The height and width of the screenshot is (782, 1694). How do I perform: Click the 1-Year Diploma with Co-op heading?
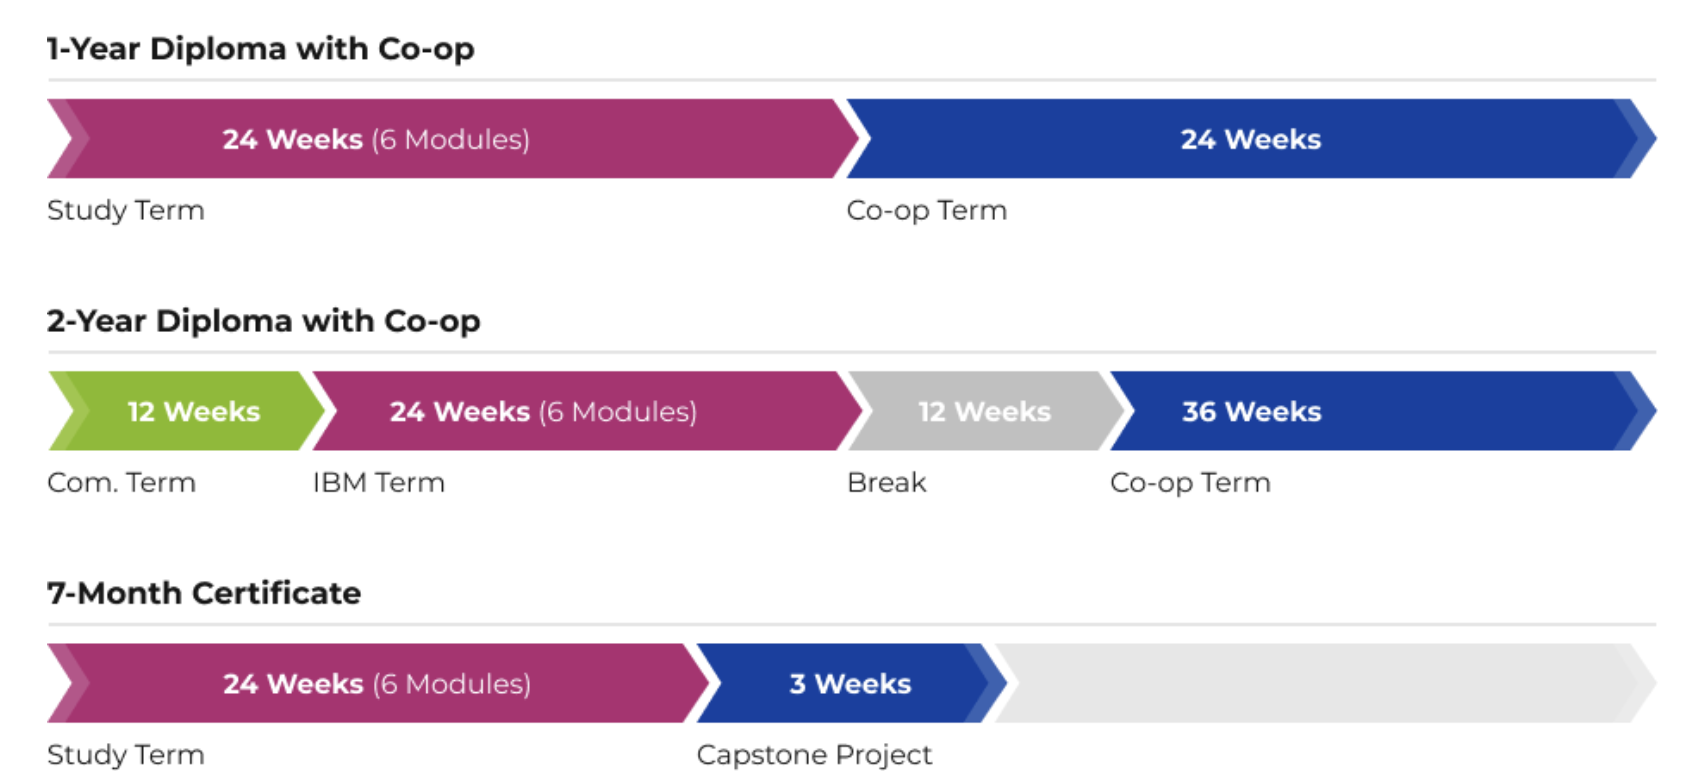[260, 49]
